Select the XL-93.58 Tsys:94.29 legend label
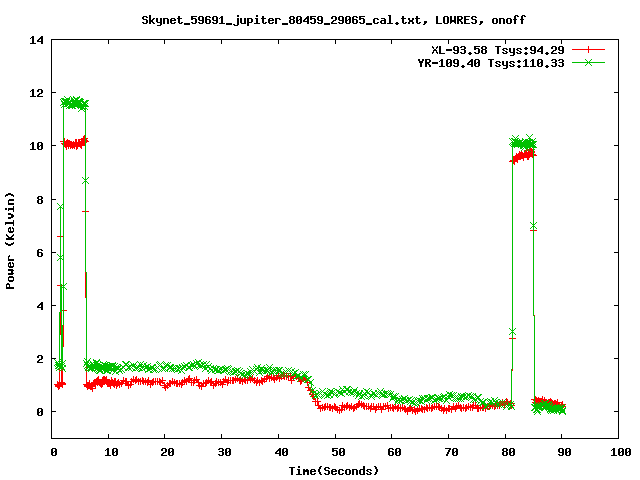Viewport: 640px width, 480px height. (498, 50)
